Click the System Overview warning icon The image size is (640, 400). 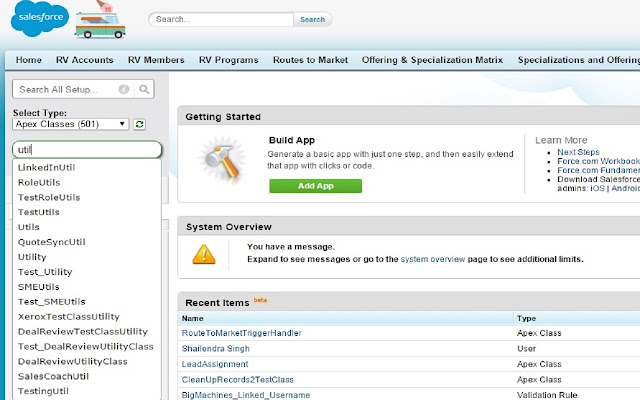pos(204,254)
